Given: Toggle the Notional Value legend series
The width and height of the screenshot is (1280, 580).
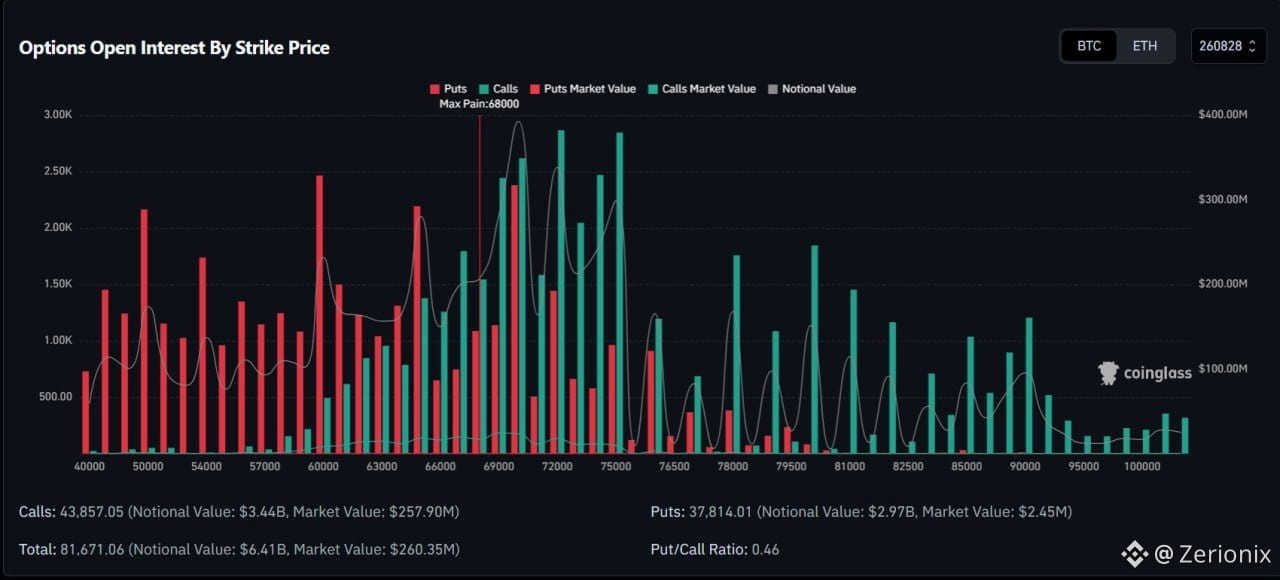Looking at the screenshot, I should click(x=812, y=89).
